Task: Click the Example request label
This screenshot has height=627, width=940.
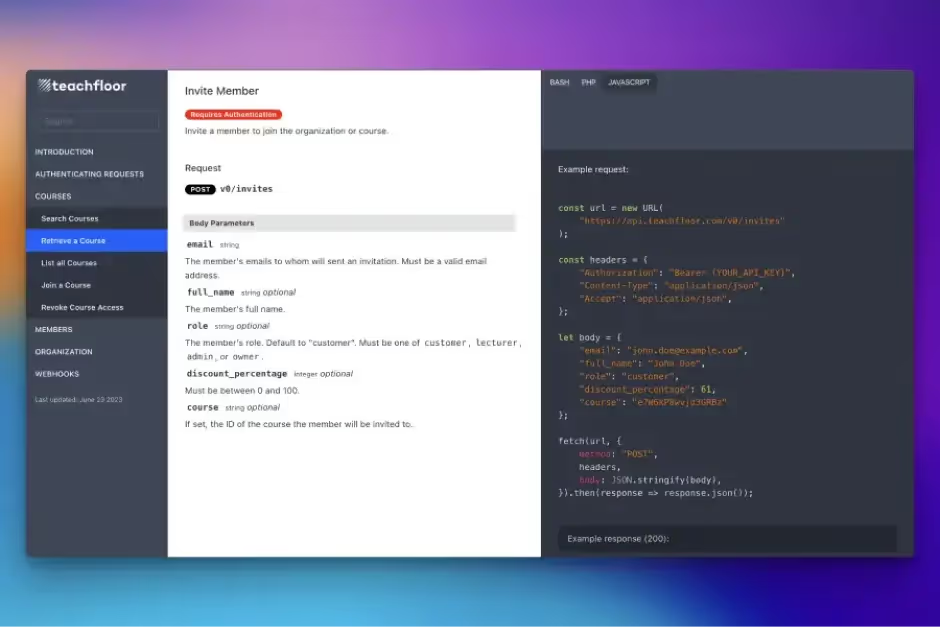Action: click(x=593, y=170)
